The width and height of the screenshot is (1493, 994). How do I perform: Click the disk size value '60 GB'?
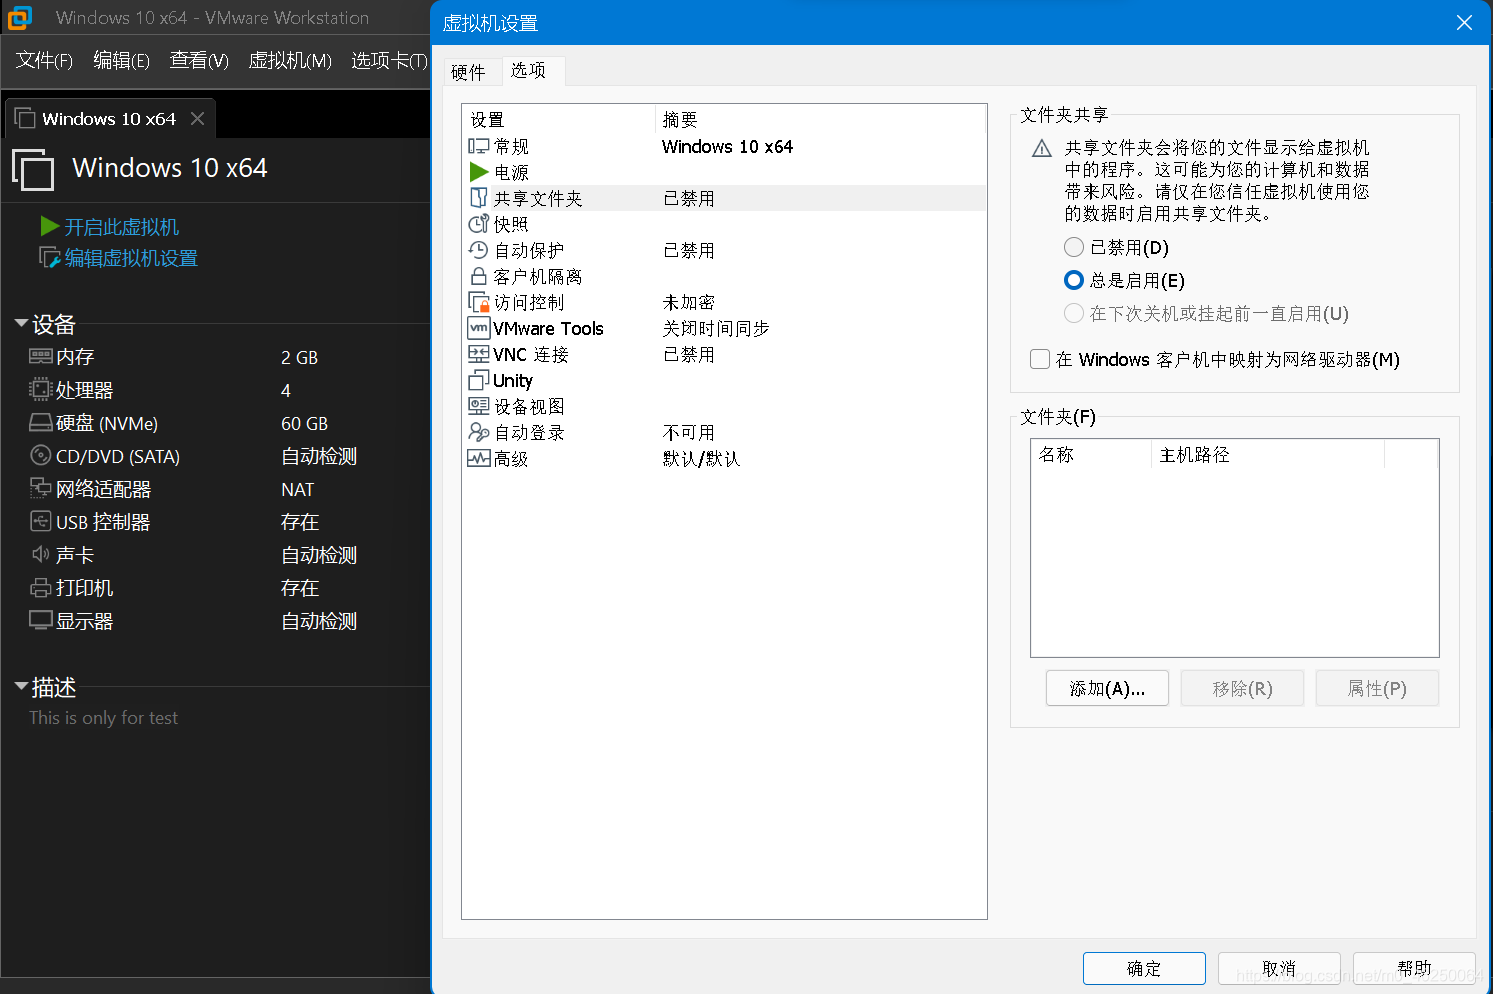click(304, 423)
